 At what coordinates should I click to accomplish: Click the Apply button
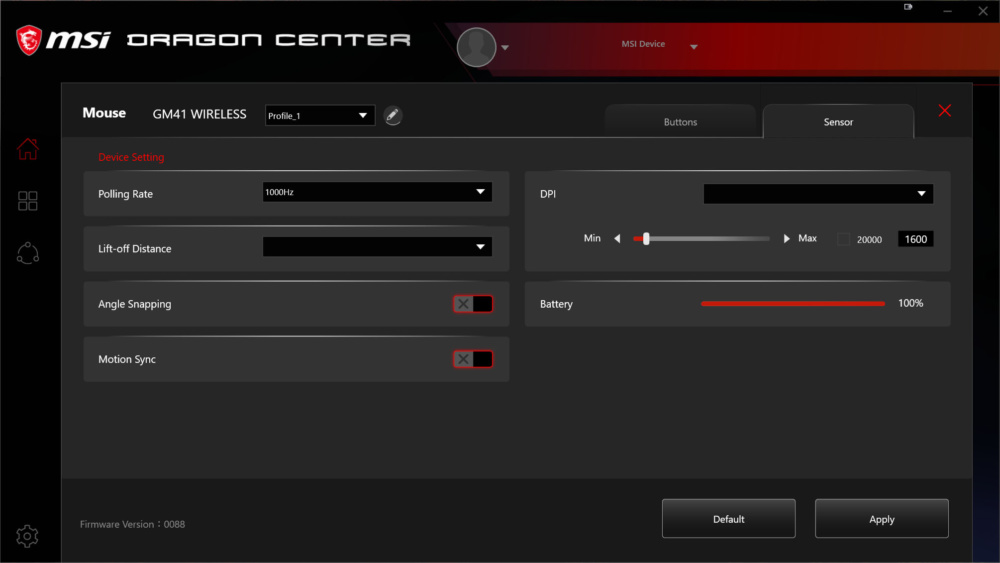[881, 518]
